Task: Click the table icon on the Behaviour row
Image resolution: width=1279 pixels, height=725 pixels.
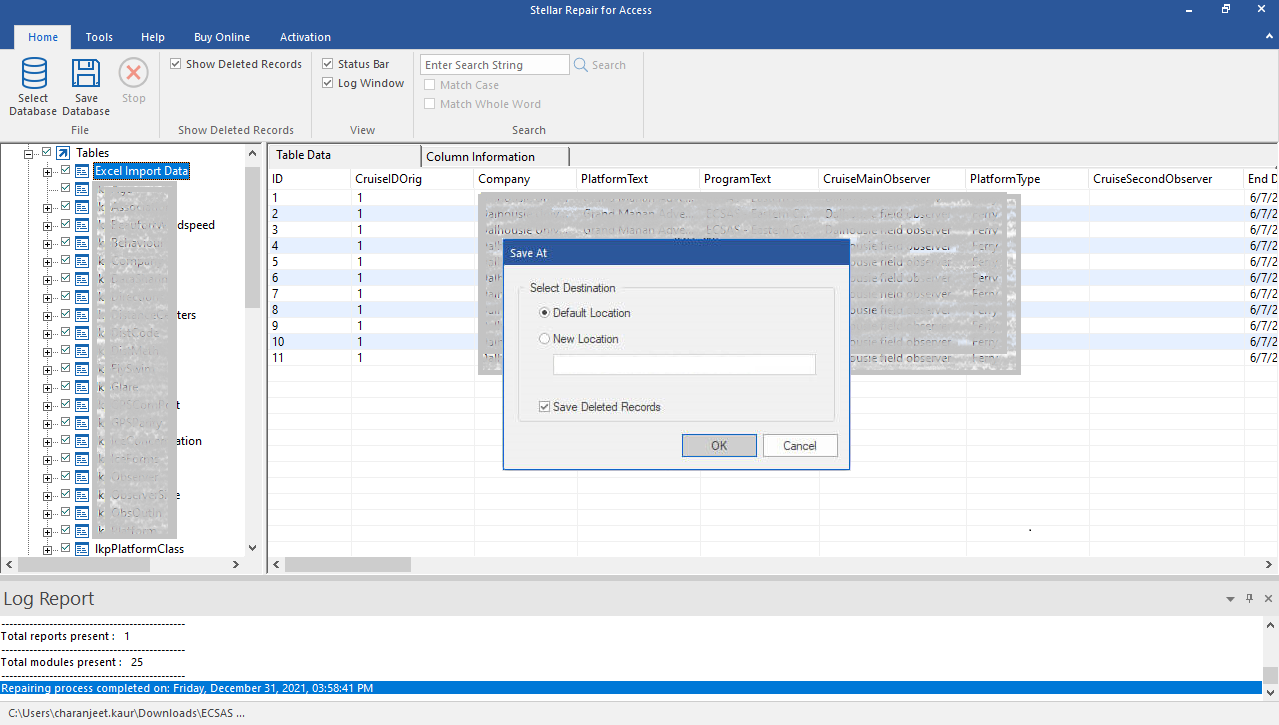Action: (82, 243)
